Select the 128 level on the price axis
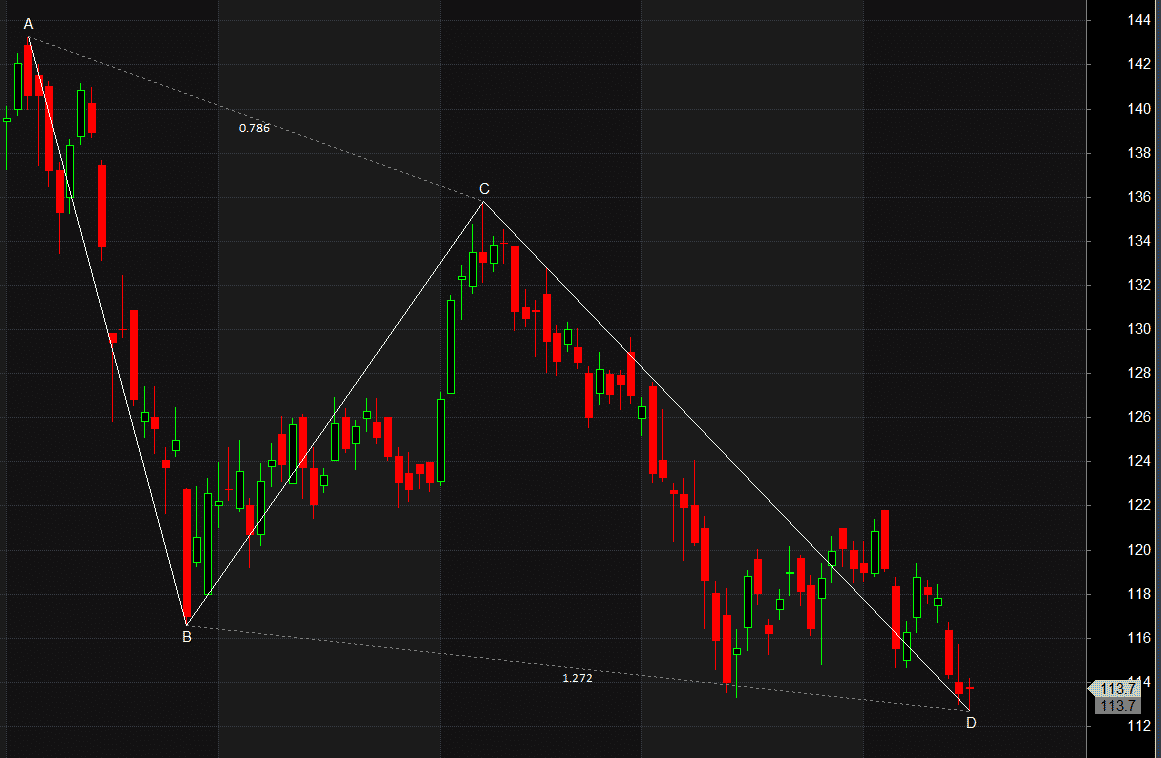 click(1138, 373)
